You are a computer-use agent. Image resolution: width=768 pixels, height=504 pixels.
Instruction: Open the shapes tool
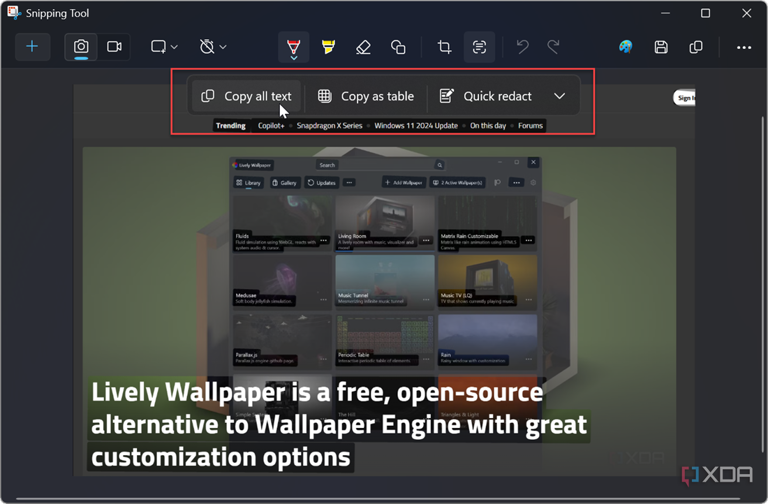pyautogui.click(x=398, y=47)
